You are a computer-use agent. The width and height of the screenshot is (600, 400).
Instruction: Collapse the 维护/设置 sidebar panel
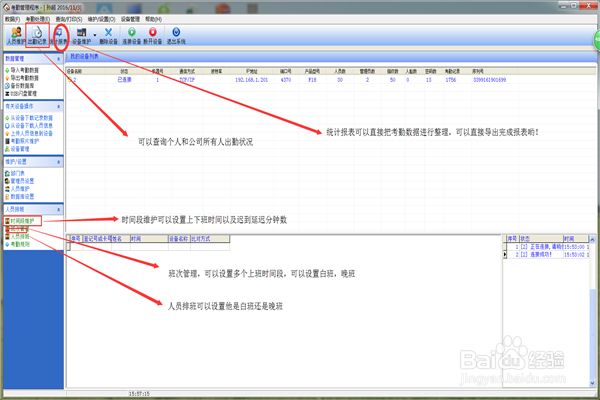(x=59, y=162)
